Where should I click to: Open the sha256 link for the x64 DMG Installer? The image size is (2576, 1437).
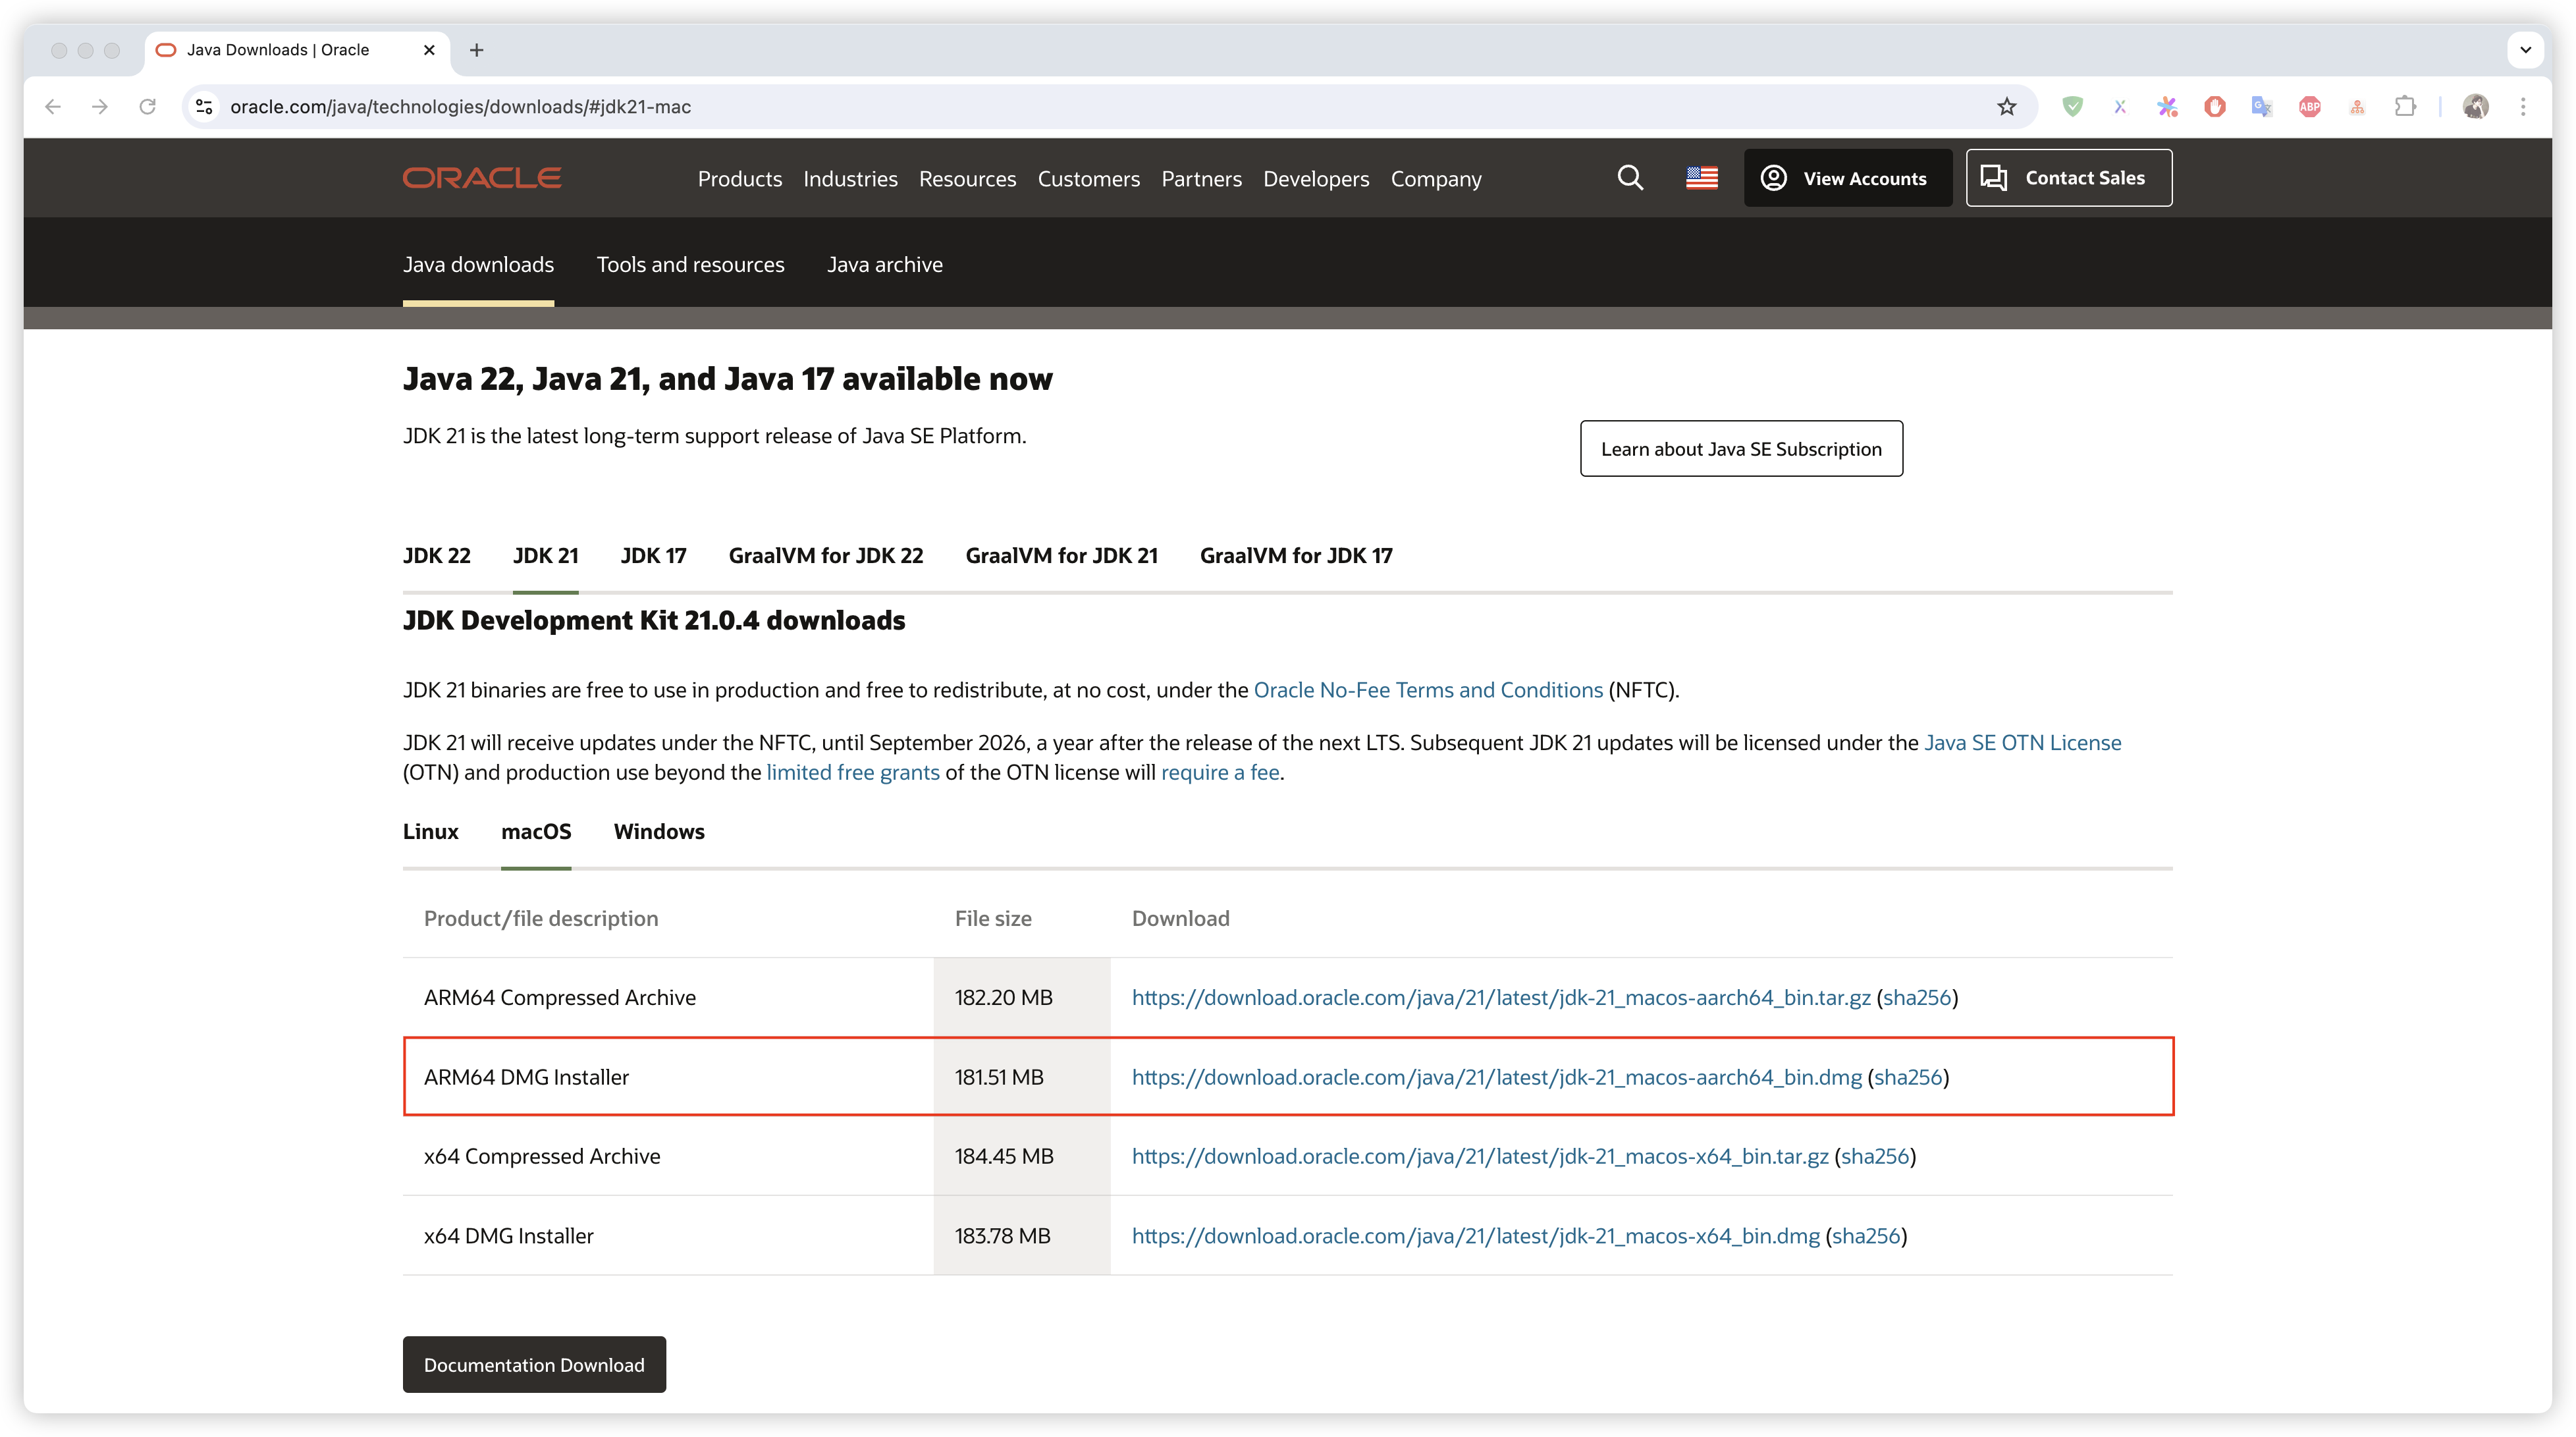pyautogui.click(x=1866, y=1236)
